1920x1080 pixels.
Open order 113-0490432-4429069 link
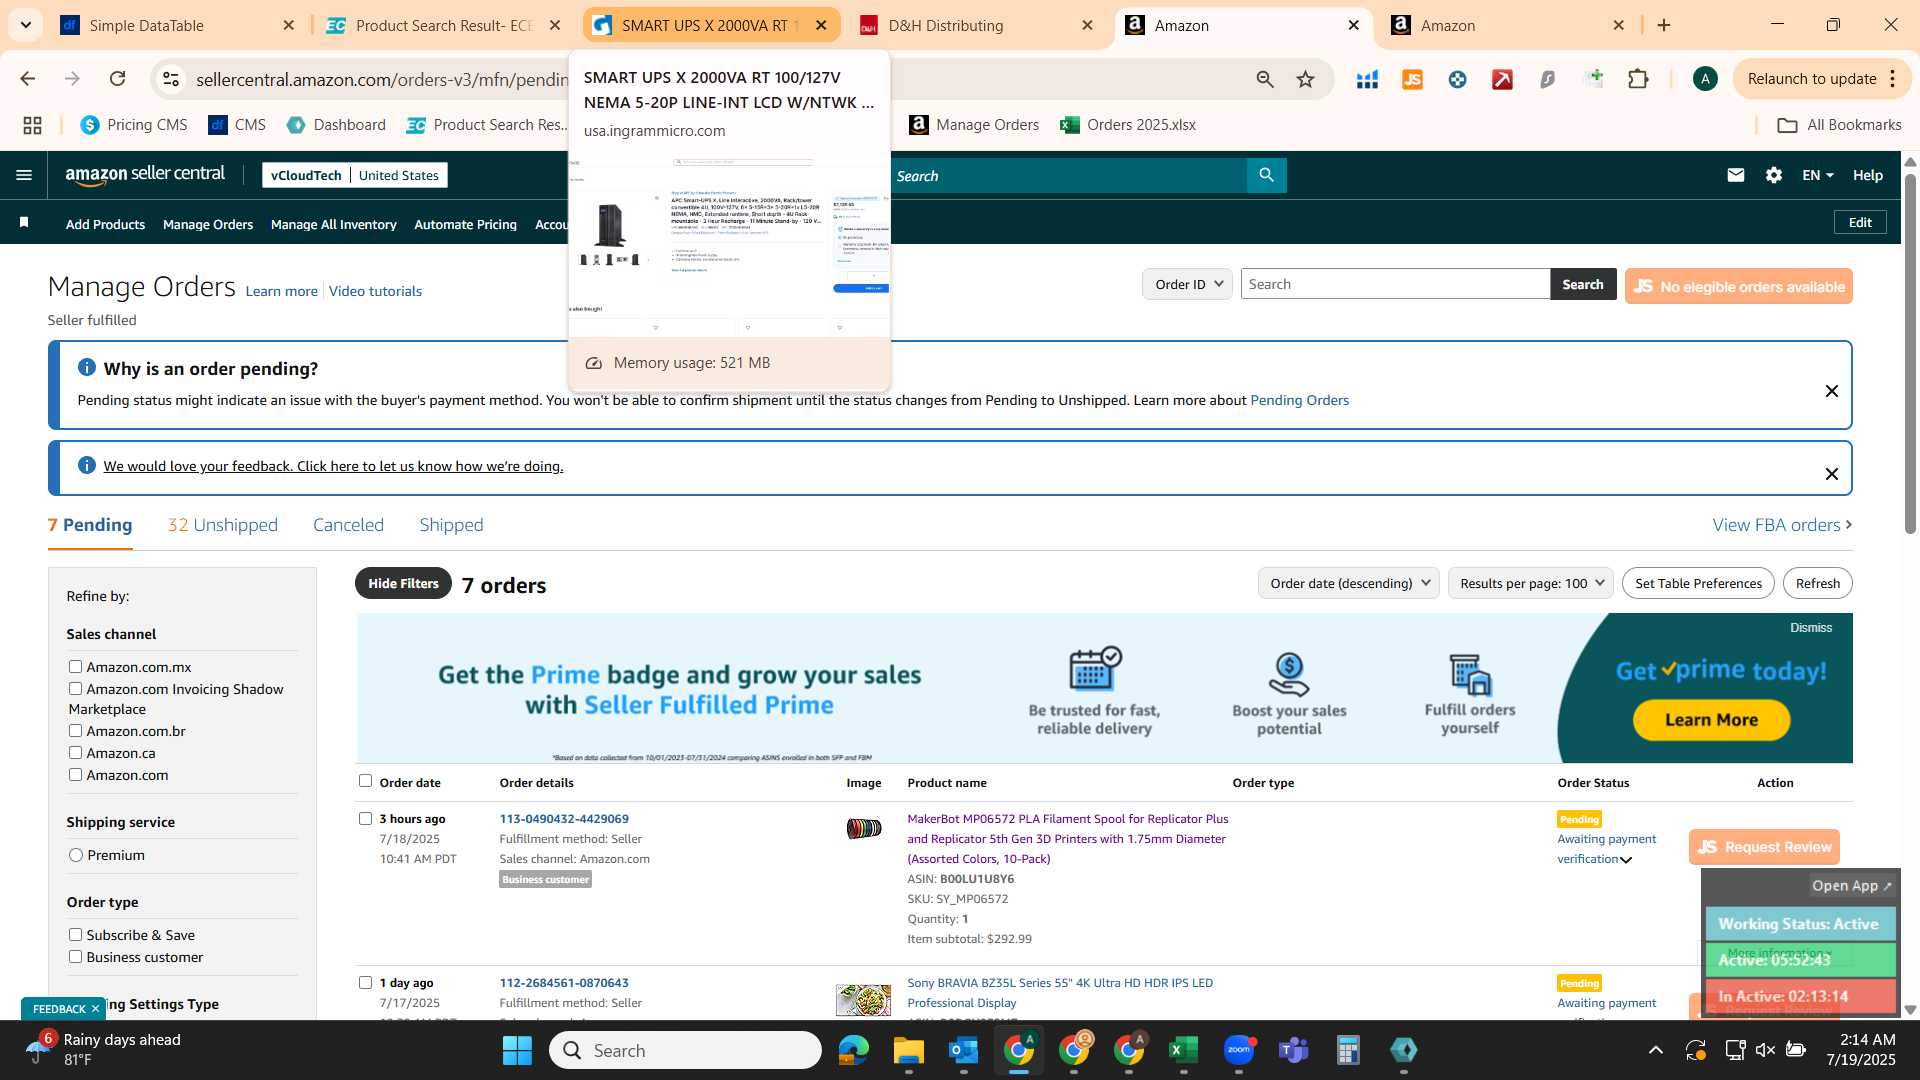[564, 818]
